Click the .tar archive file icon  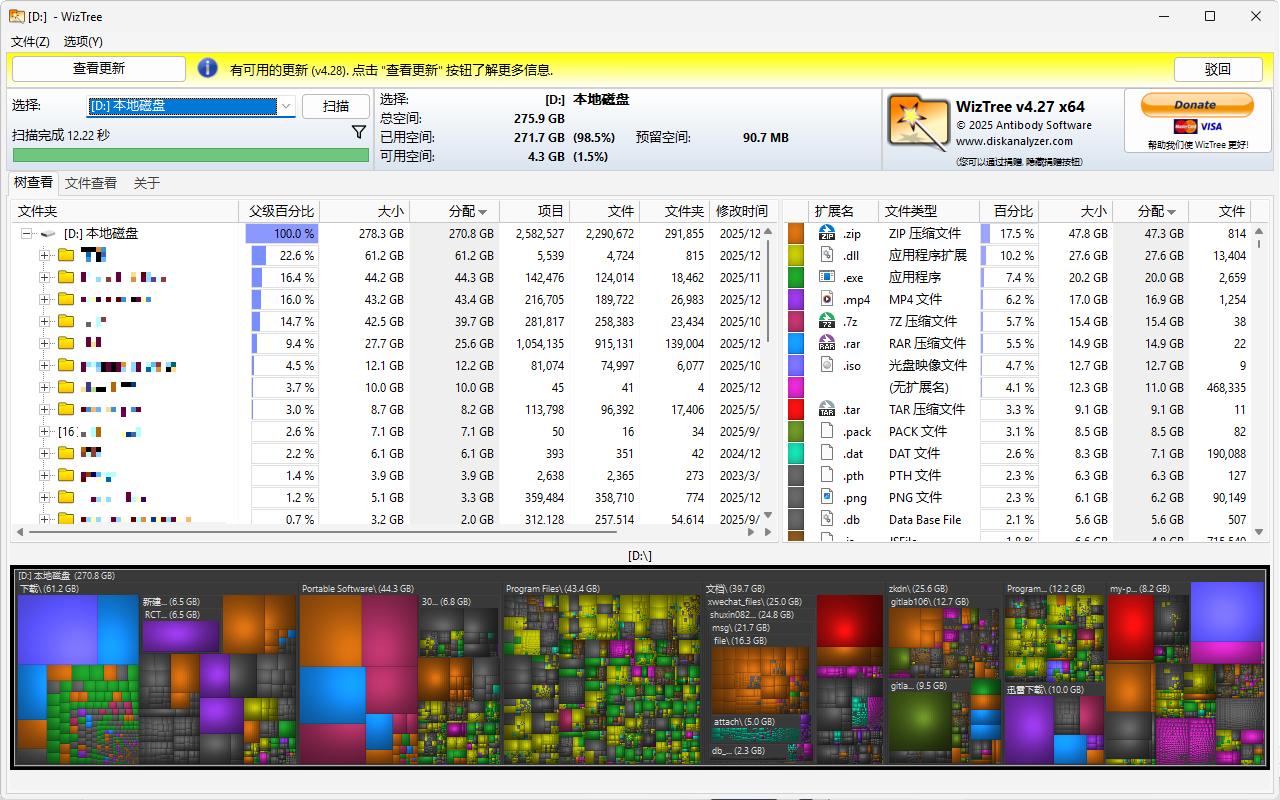click(827, 409)
